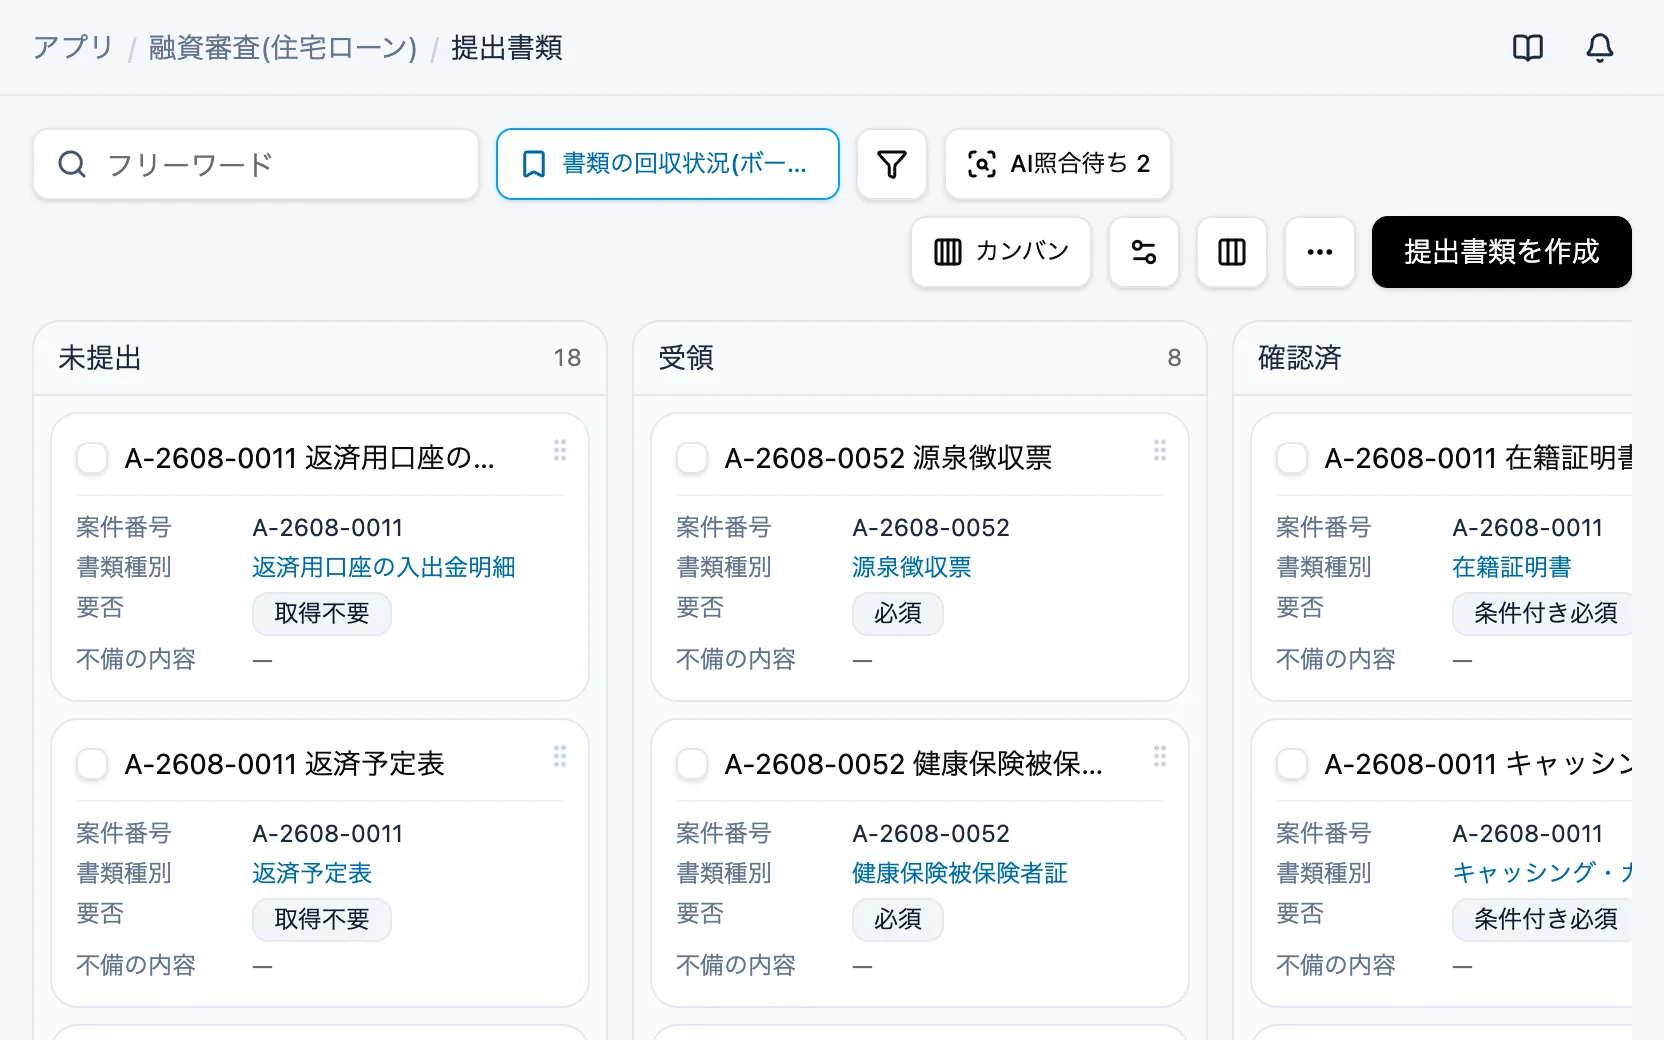The width and height of the screenshot is (1664, 1040).
Task: Open 返済用口座の入出金明細 document type link
Action: (x=384, y=567)
